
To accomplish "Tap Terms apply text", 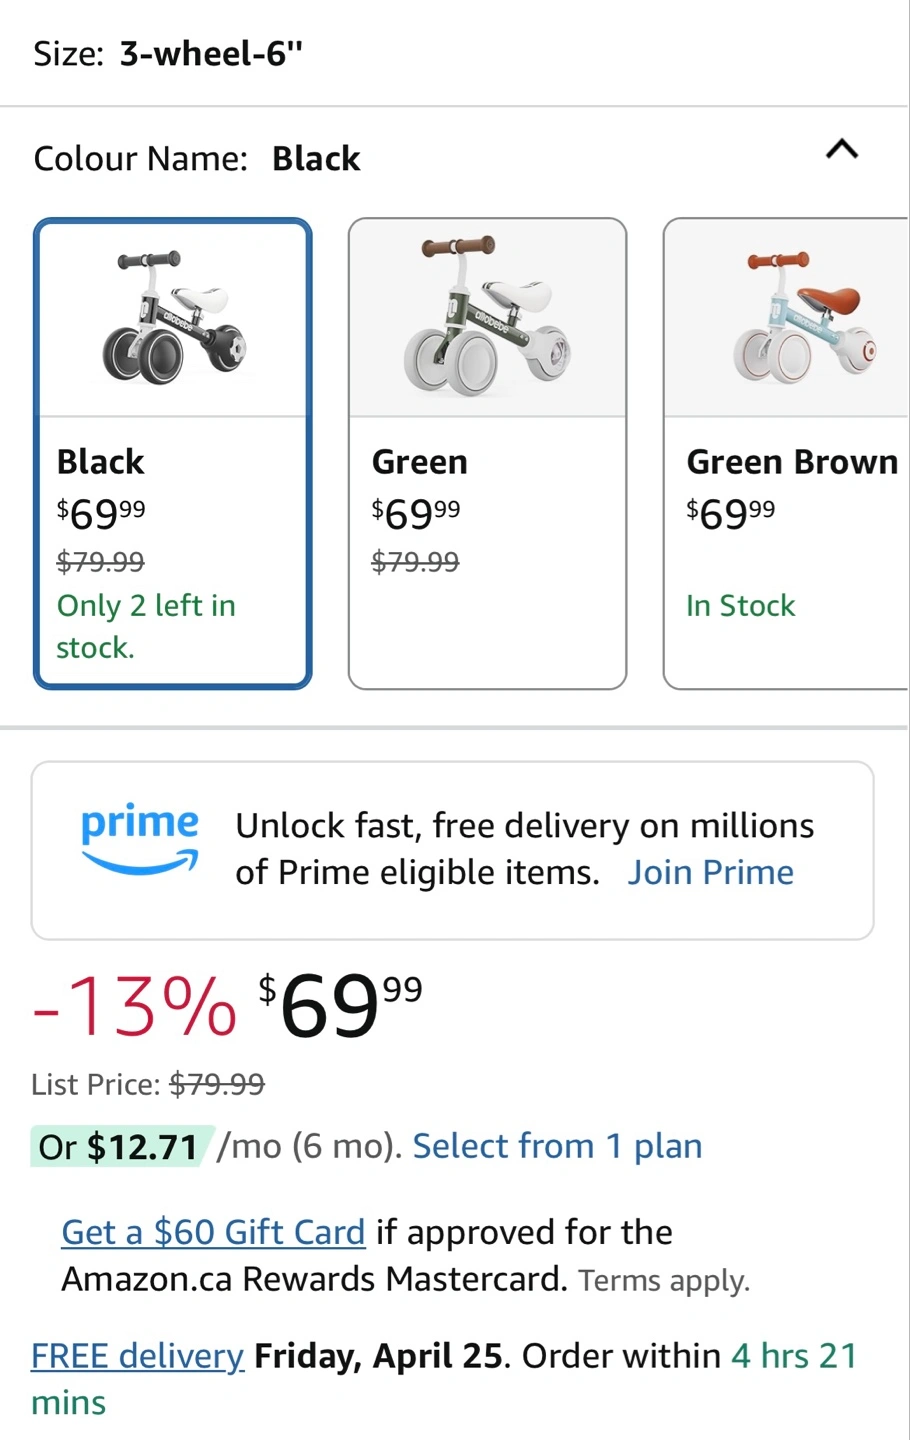I will click(664, 1281).
